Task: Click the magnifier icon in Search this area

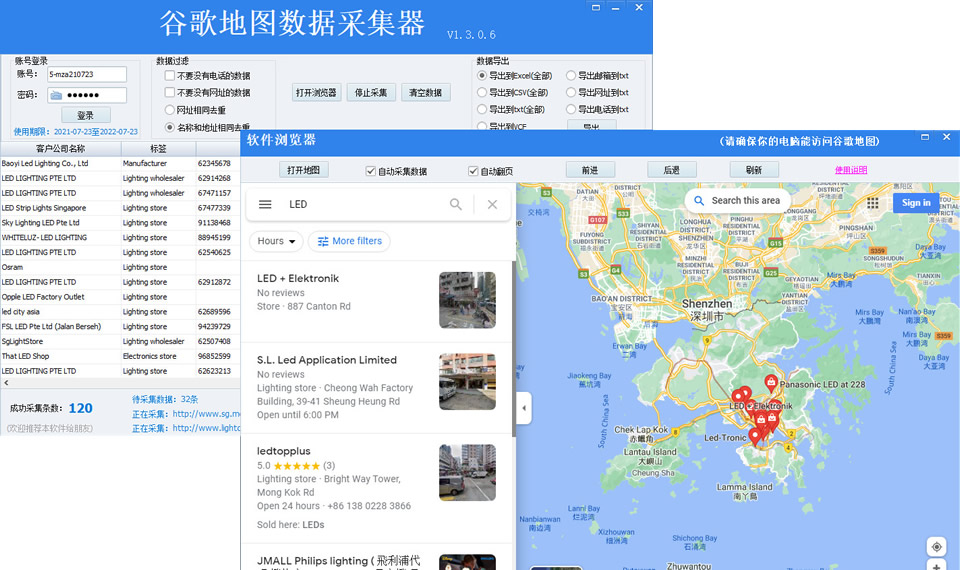Action: pos(699,200)
